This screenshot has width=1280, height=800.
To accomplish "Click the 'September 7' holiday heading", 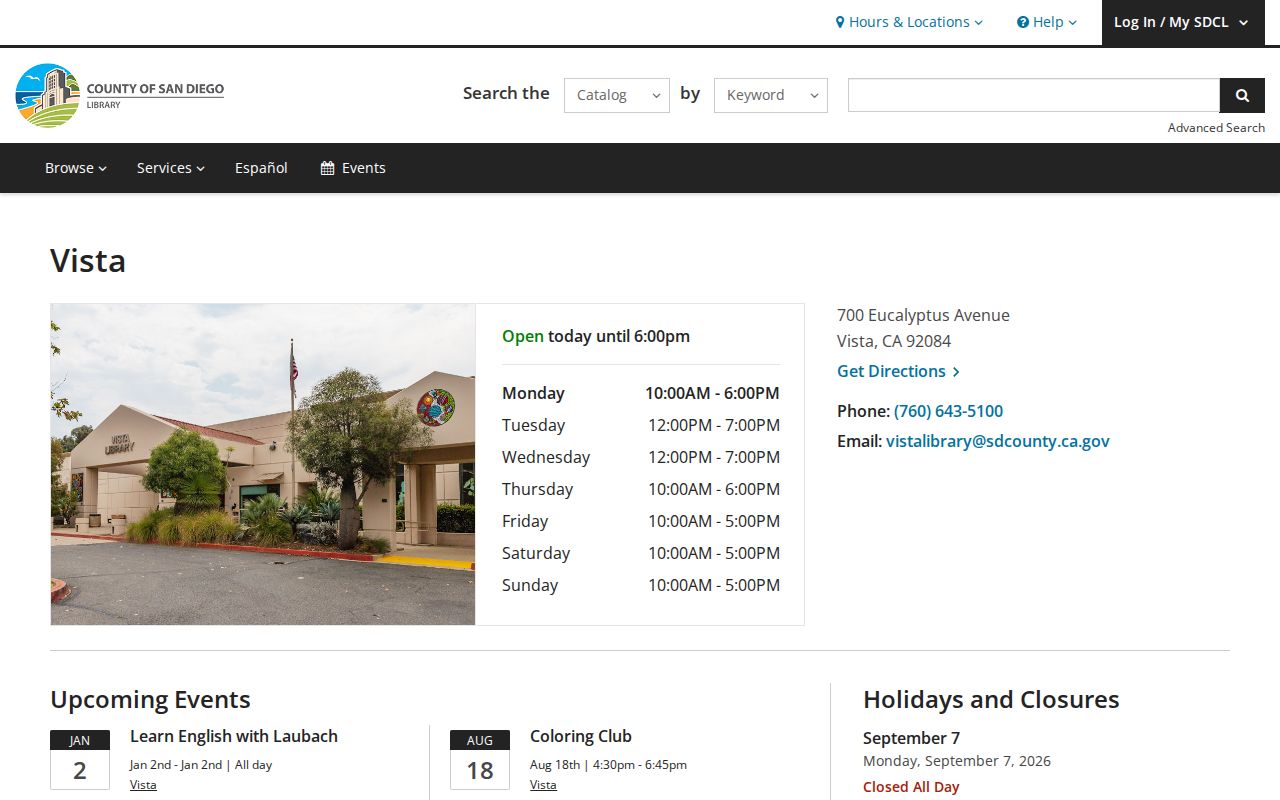I will point(911,738).
